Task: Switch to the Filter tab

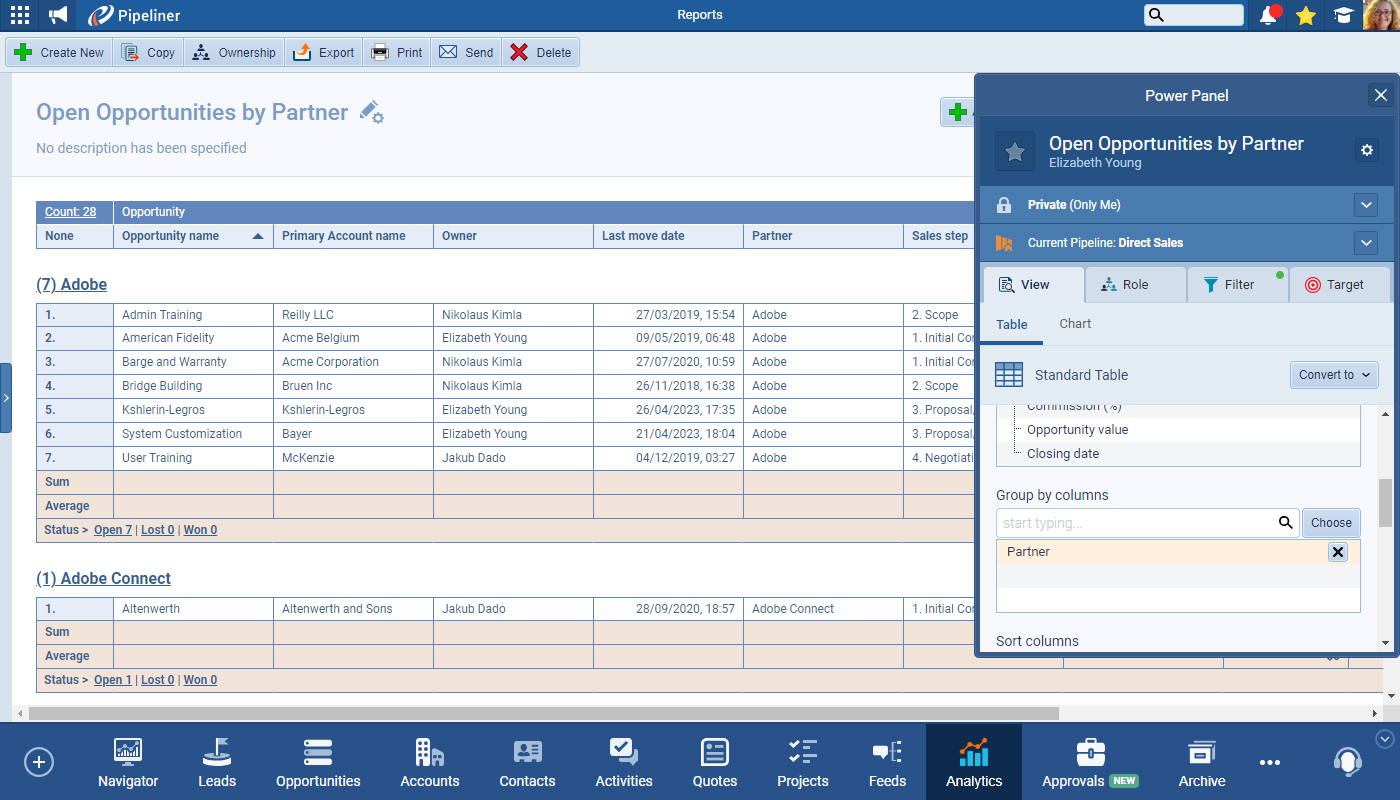Action: point(1237,285)
